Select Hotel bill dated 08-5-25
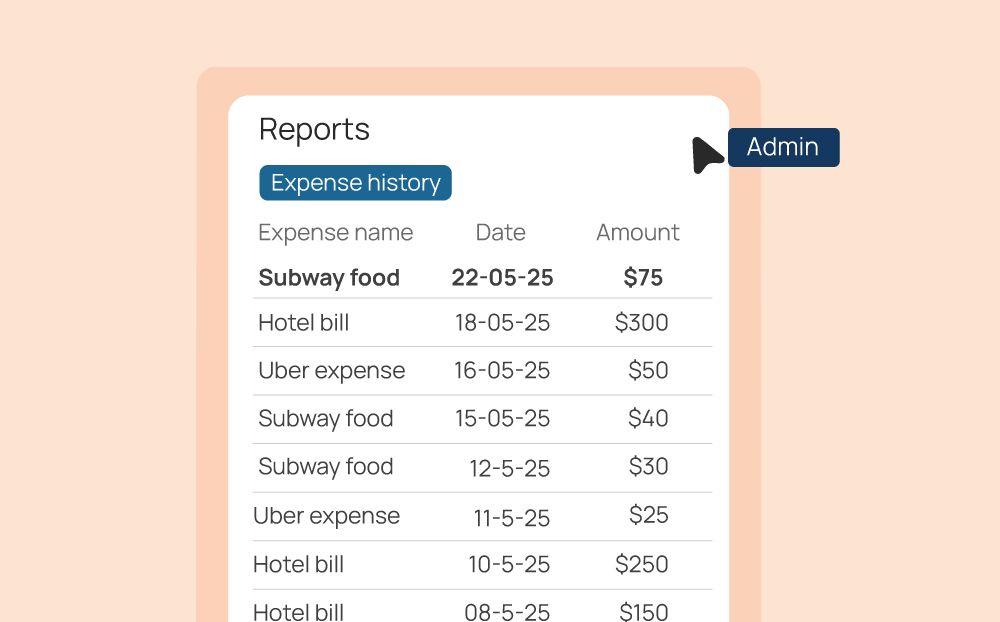The height and width of the screenshot is (622, 1000). click(x=482, y=607)
